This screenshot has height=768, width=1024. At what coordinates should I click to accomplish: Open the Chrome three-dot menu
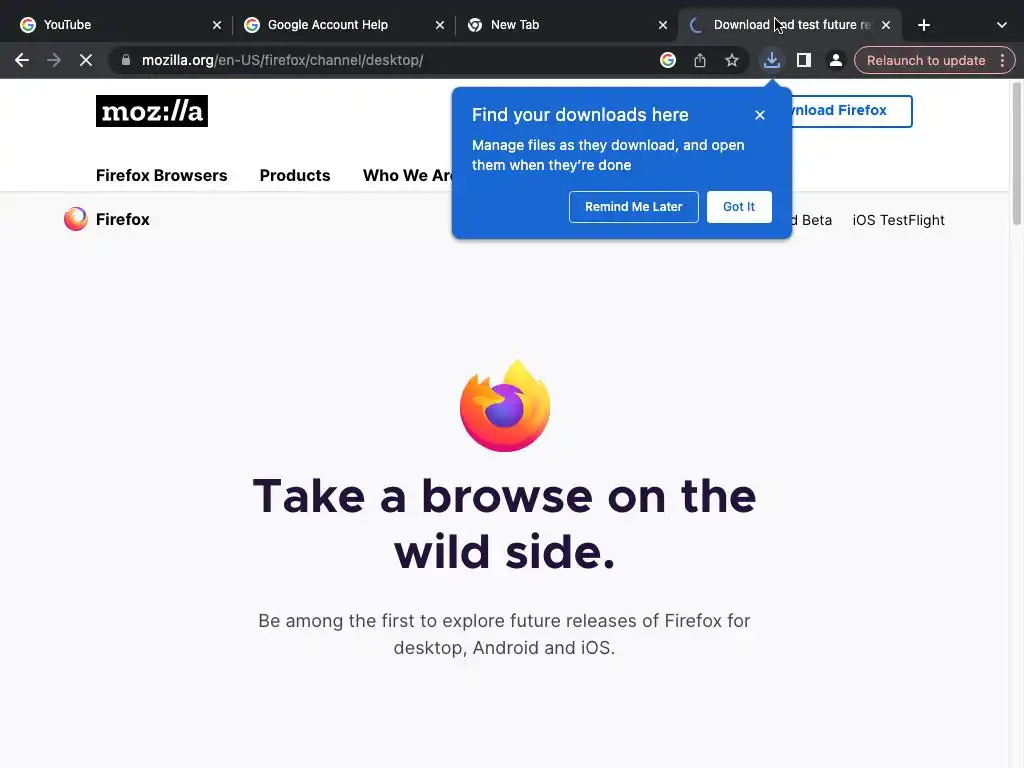coord(1002,60)
